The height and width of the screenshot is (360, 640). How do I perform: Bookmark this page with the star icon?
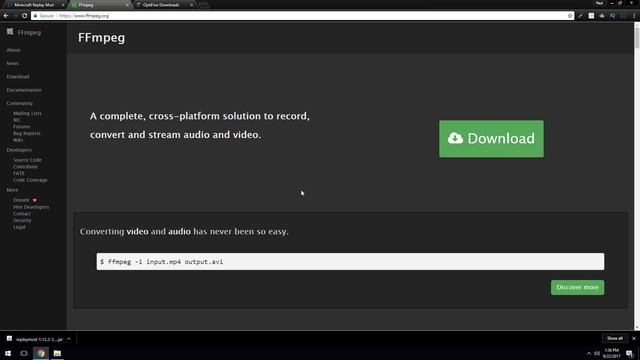570,16
